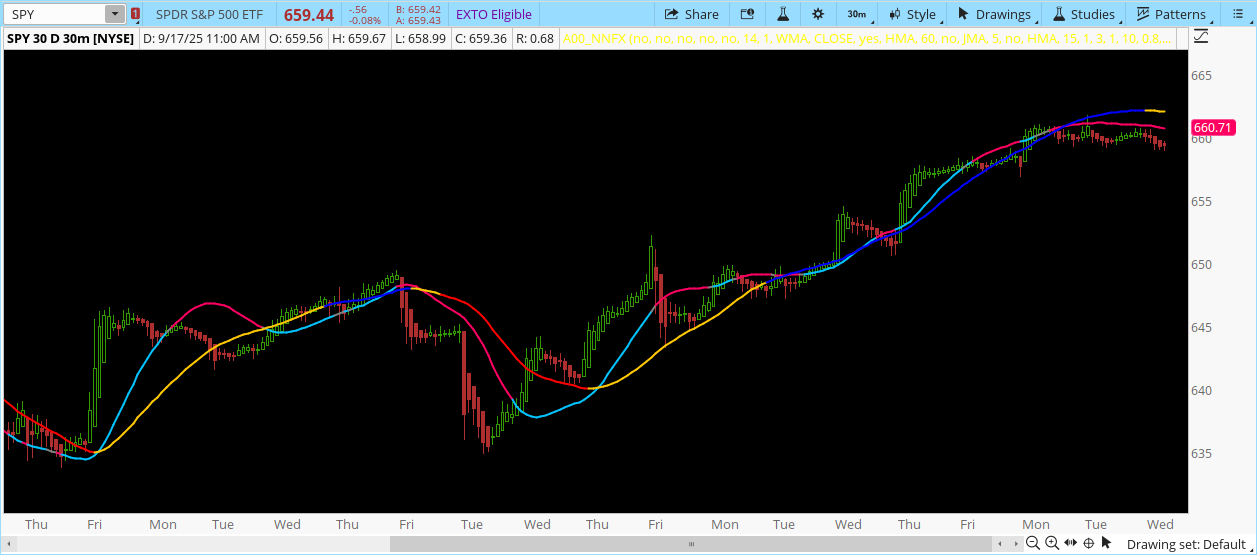Screen dimensions: 1257x555
Task: Click the scrollbar left arrow at far left
Action: pos(10,544)
